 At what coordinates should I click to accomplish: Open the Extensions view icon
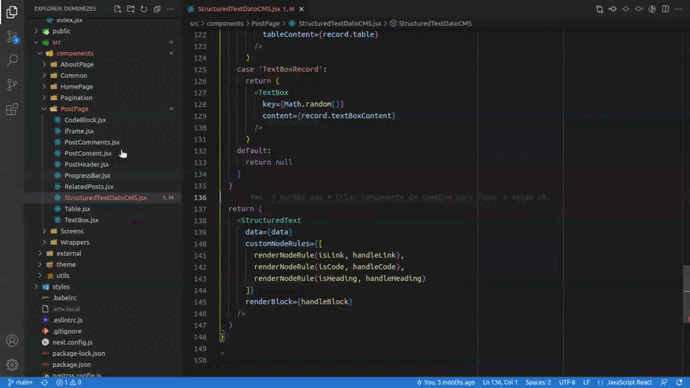coord(12,109)
